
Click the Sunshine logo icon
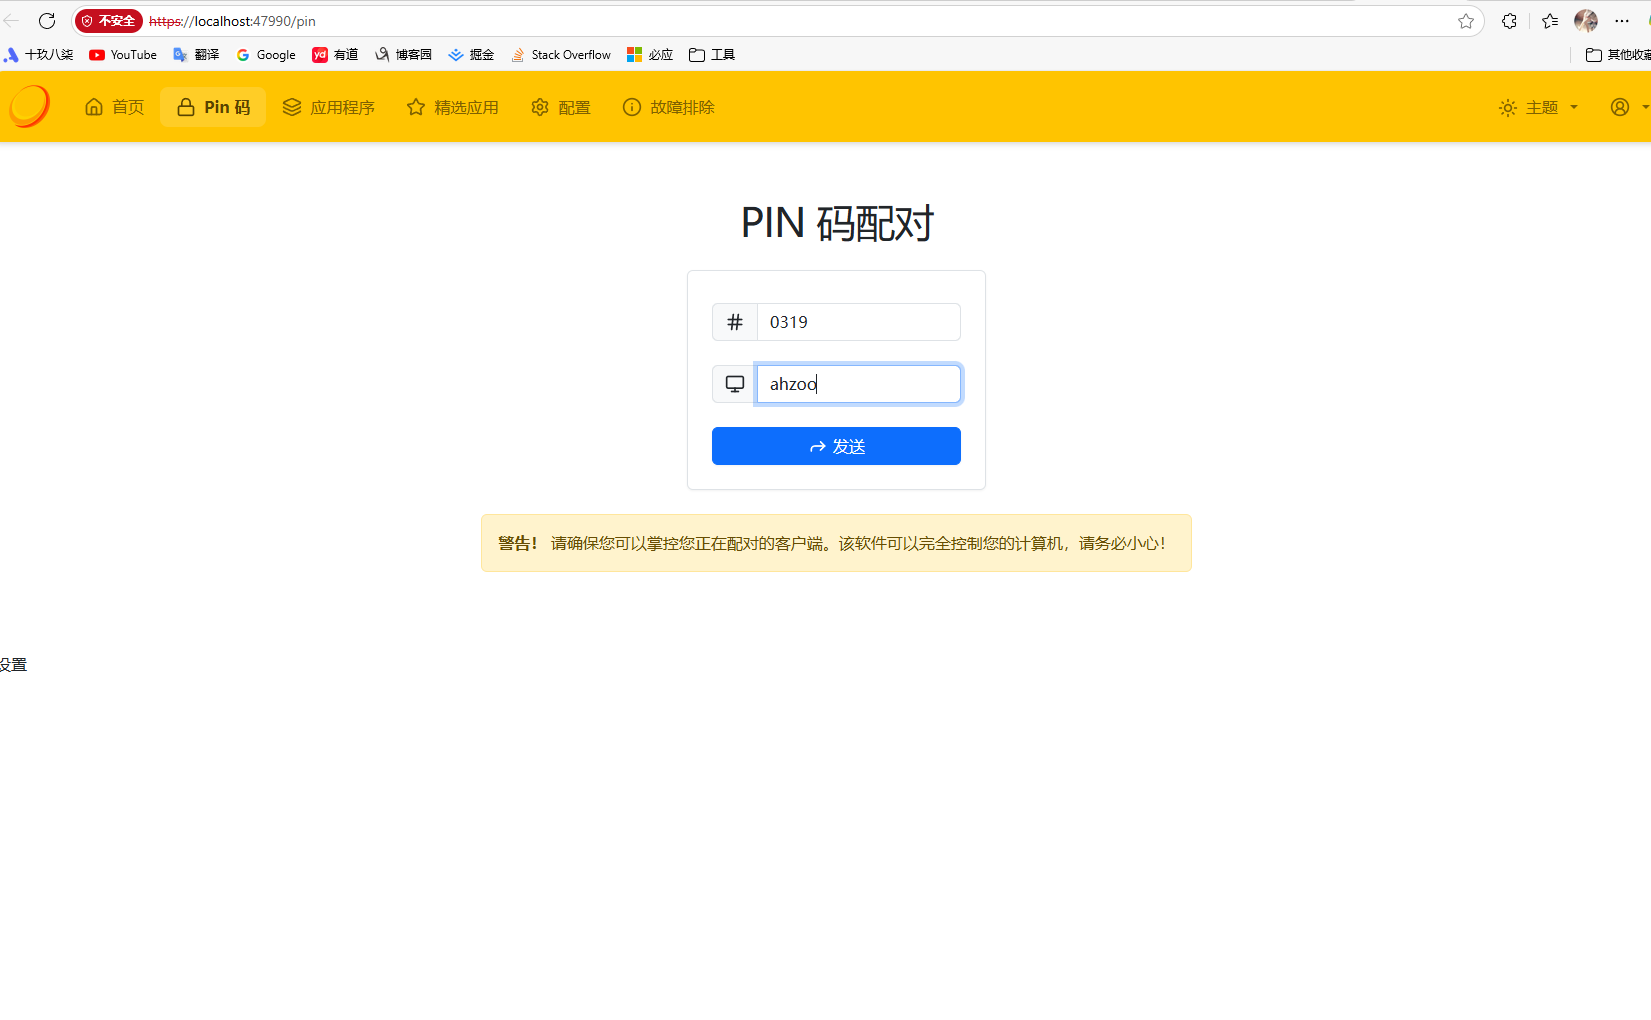click(29, 106)
